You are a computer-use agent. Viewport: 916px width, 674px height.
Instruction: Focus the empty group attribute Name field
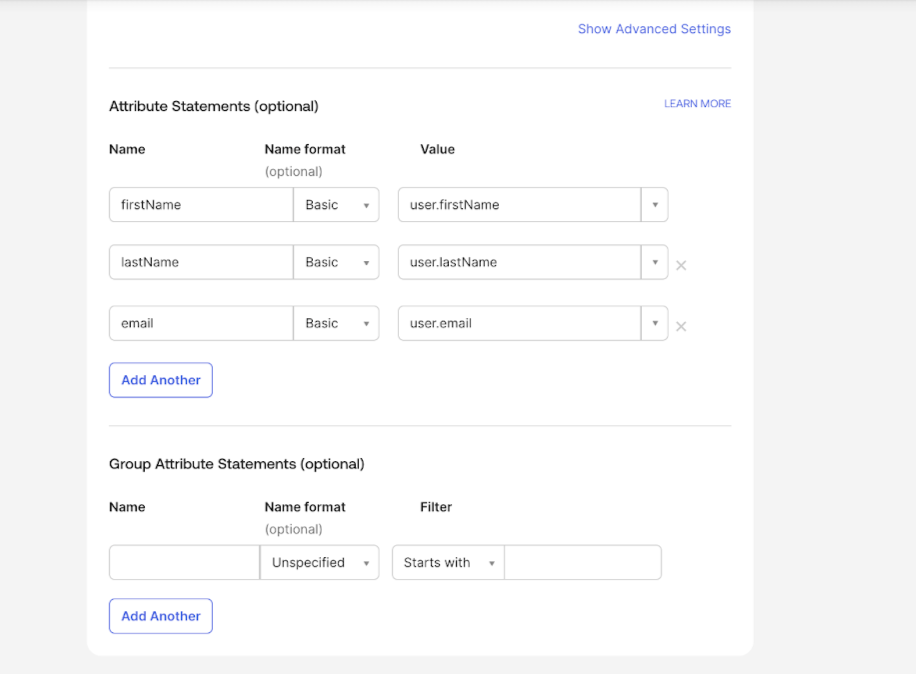tap(184, 562)
